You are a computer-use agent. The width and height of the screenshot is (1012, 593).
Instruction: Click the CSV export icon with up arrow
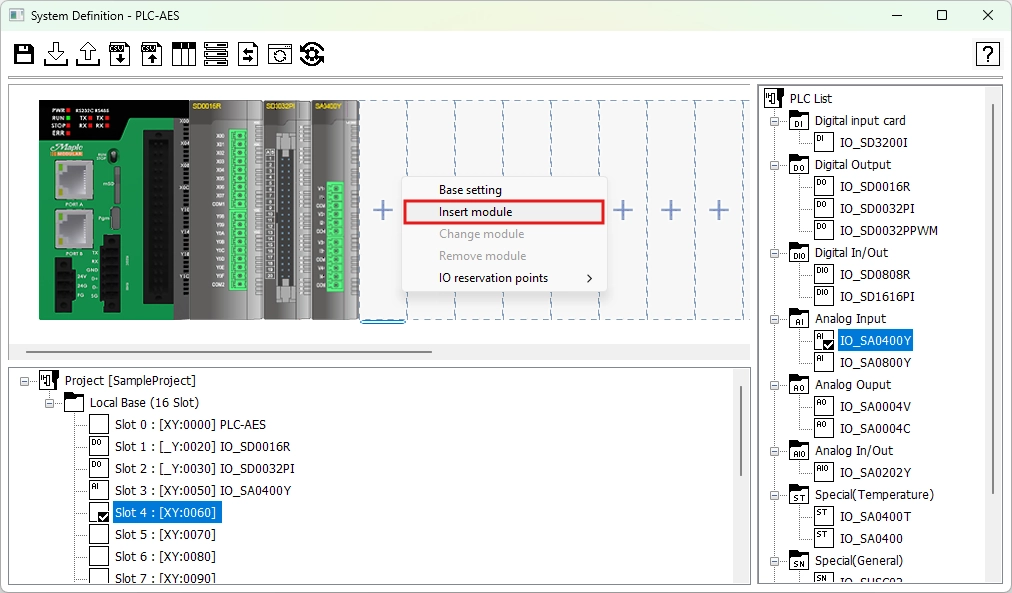[x=152, y=54]
